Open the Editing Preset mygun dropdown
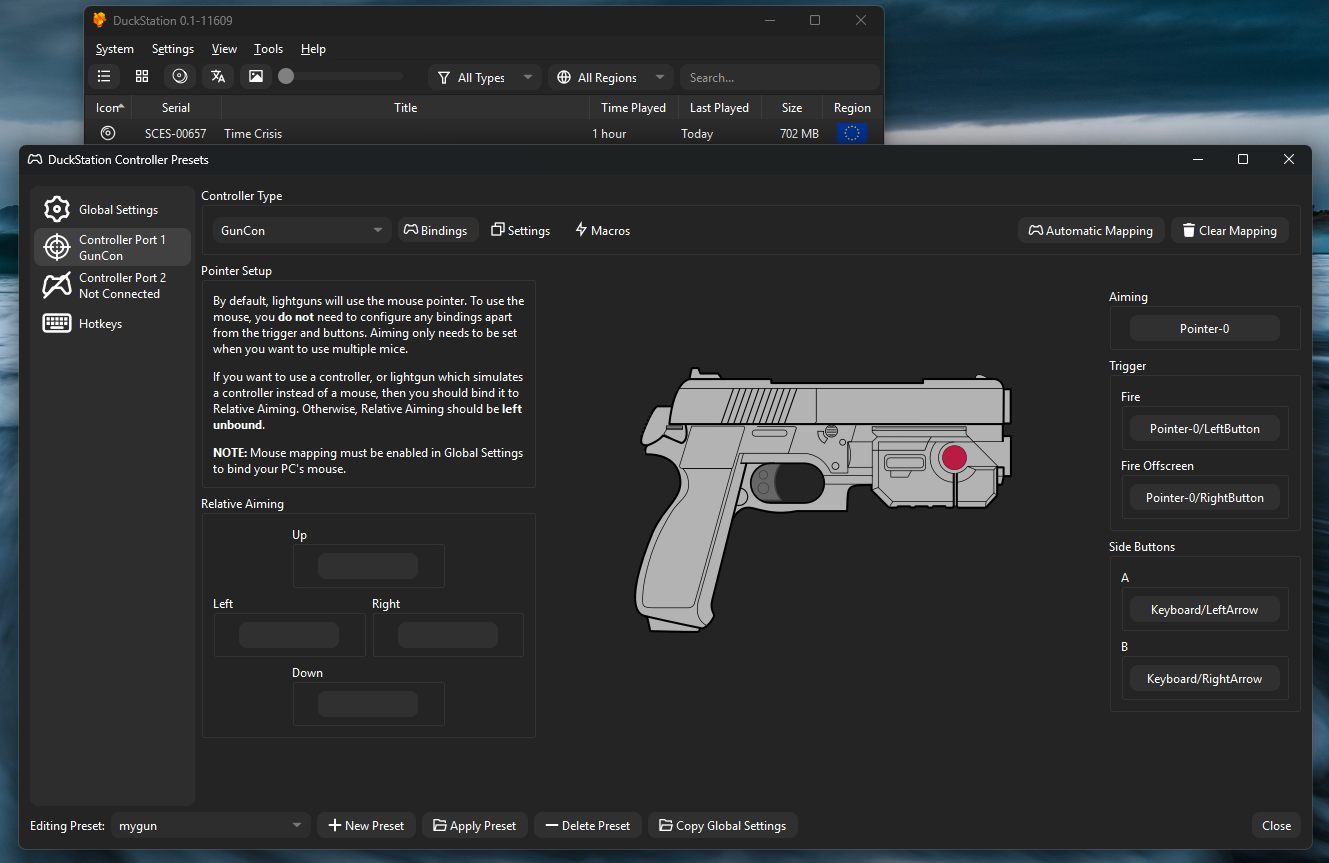This screenshot has width=1329, height=863. pyautogui.click(x=210, y=825)
